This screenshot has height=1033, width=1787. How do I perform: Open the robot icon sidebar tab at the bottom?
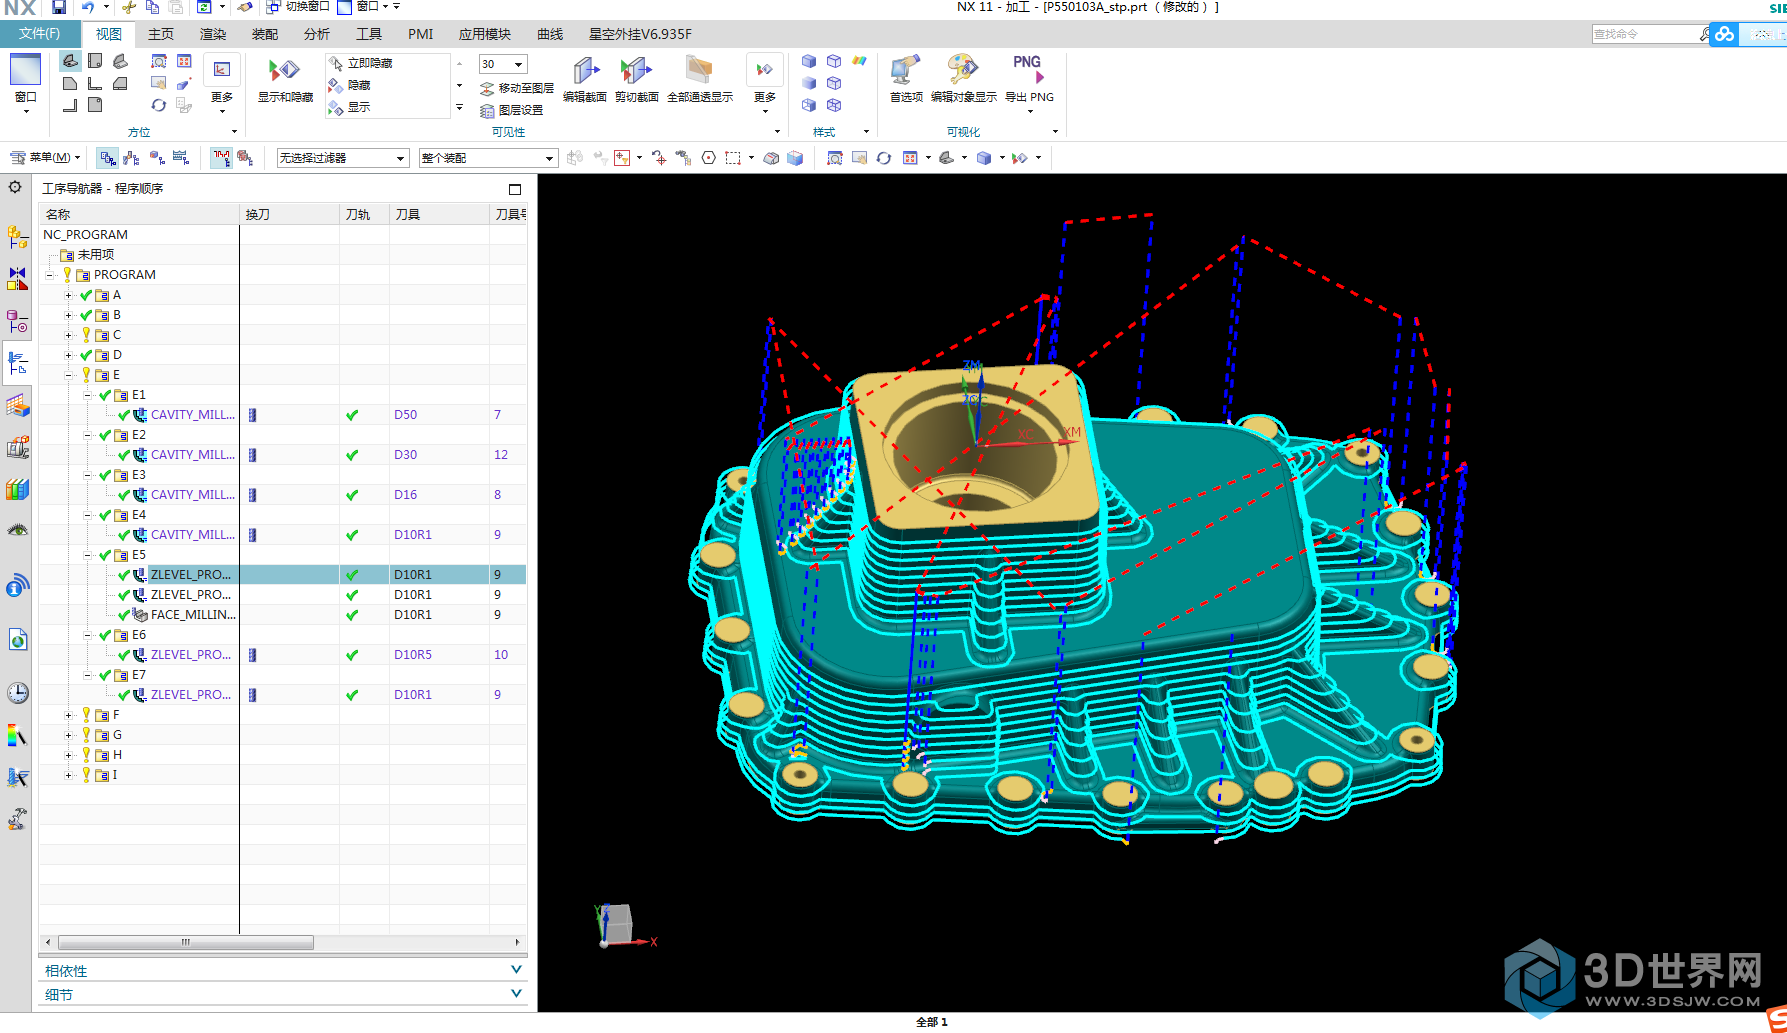[17, 820]
